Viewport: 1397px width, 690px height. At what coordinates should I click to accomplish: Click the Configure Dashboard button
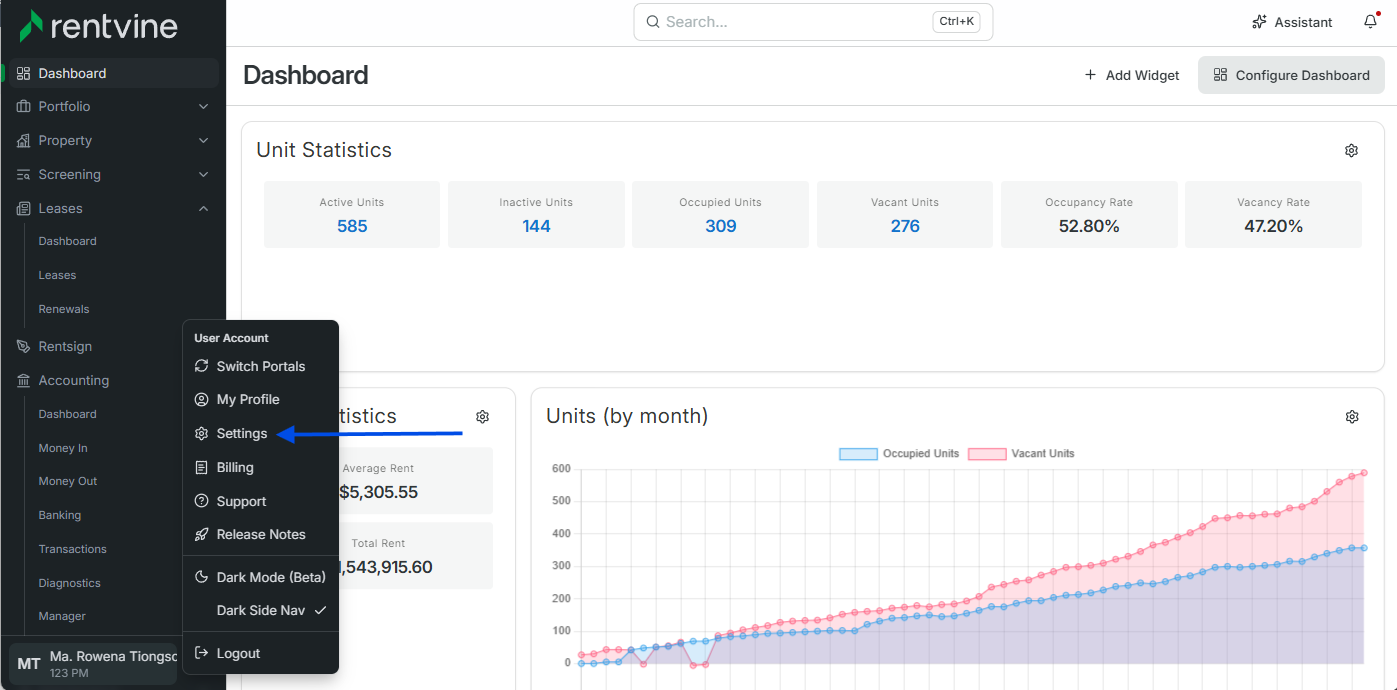pyautogui.click(x=1291, y=75)
